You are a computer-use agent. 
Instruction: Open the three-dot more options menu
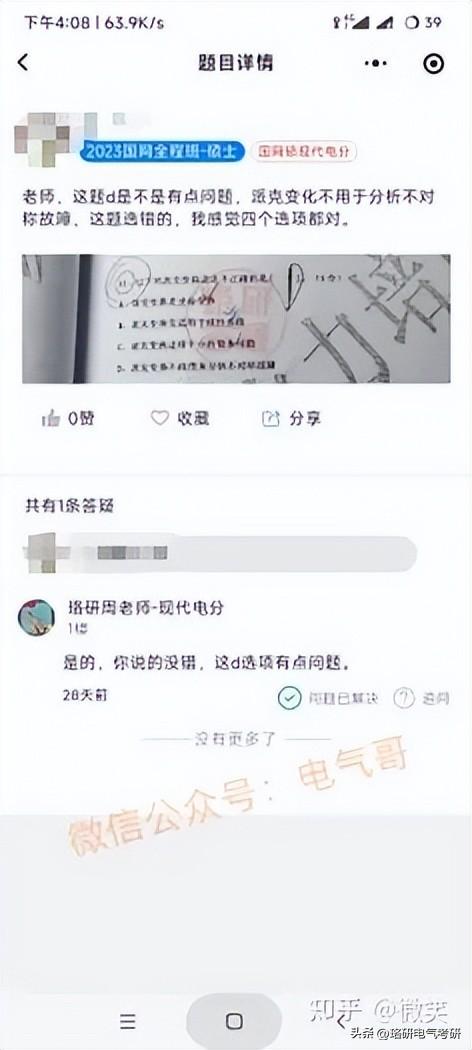click(376, 63)
